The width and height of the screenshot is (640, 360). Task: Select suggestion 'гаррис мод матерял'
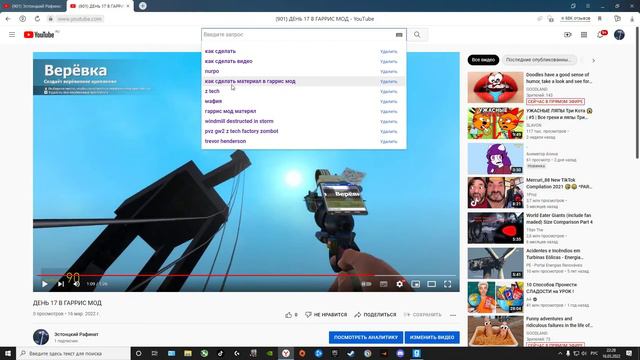pyautogui.click(x=230, y=111)
